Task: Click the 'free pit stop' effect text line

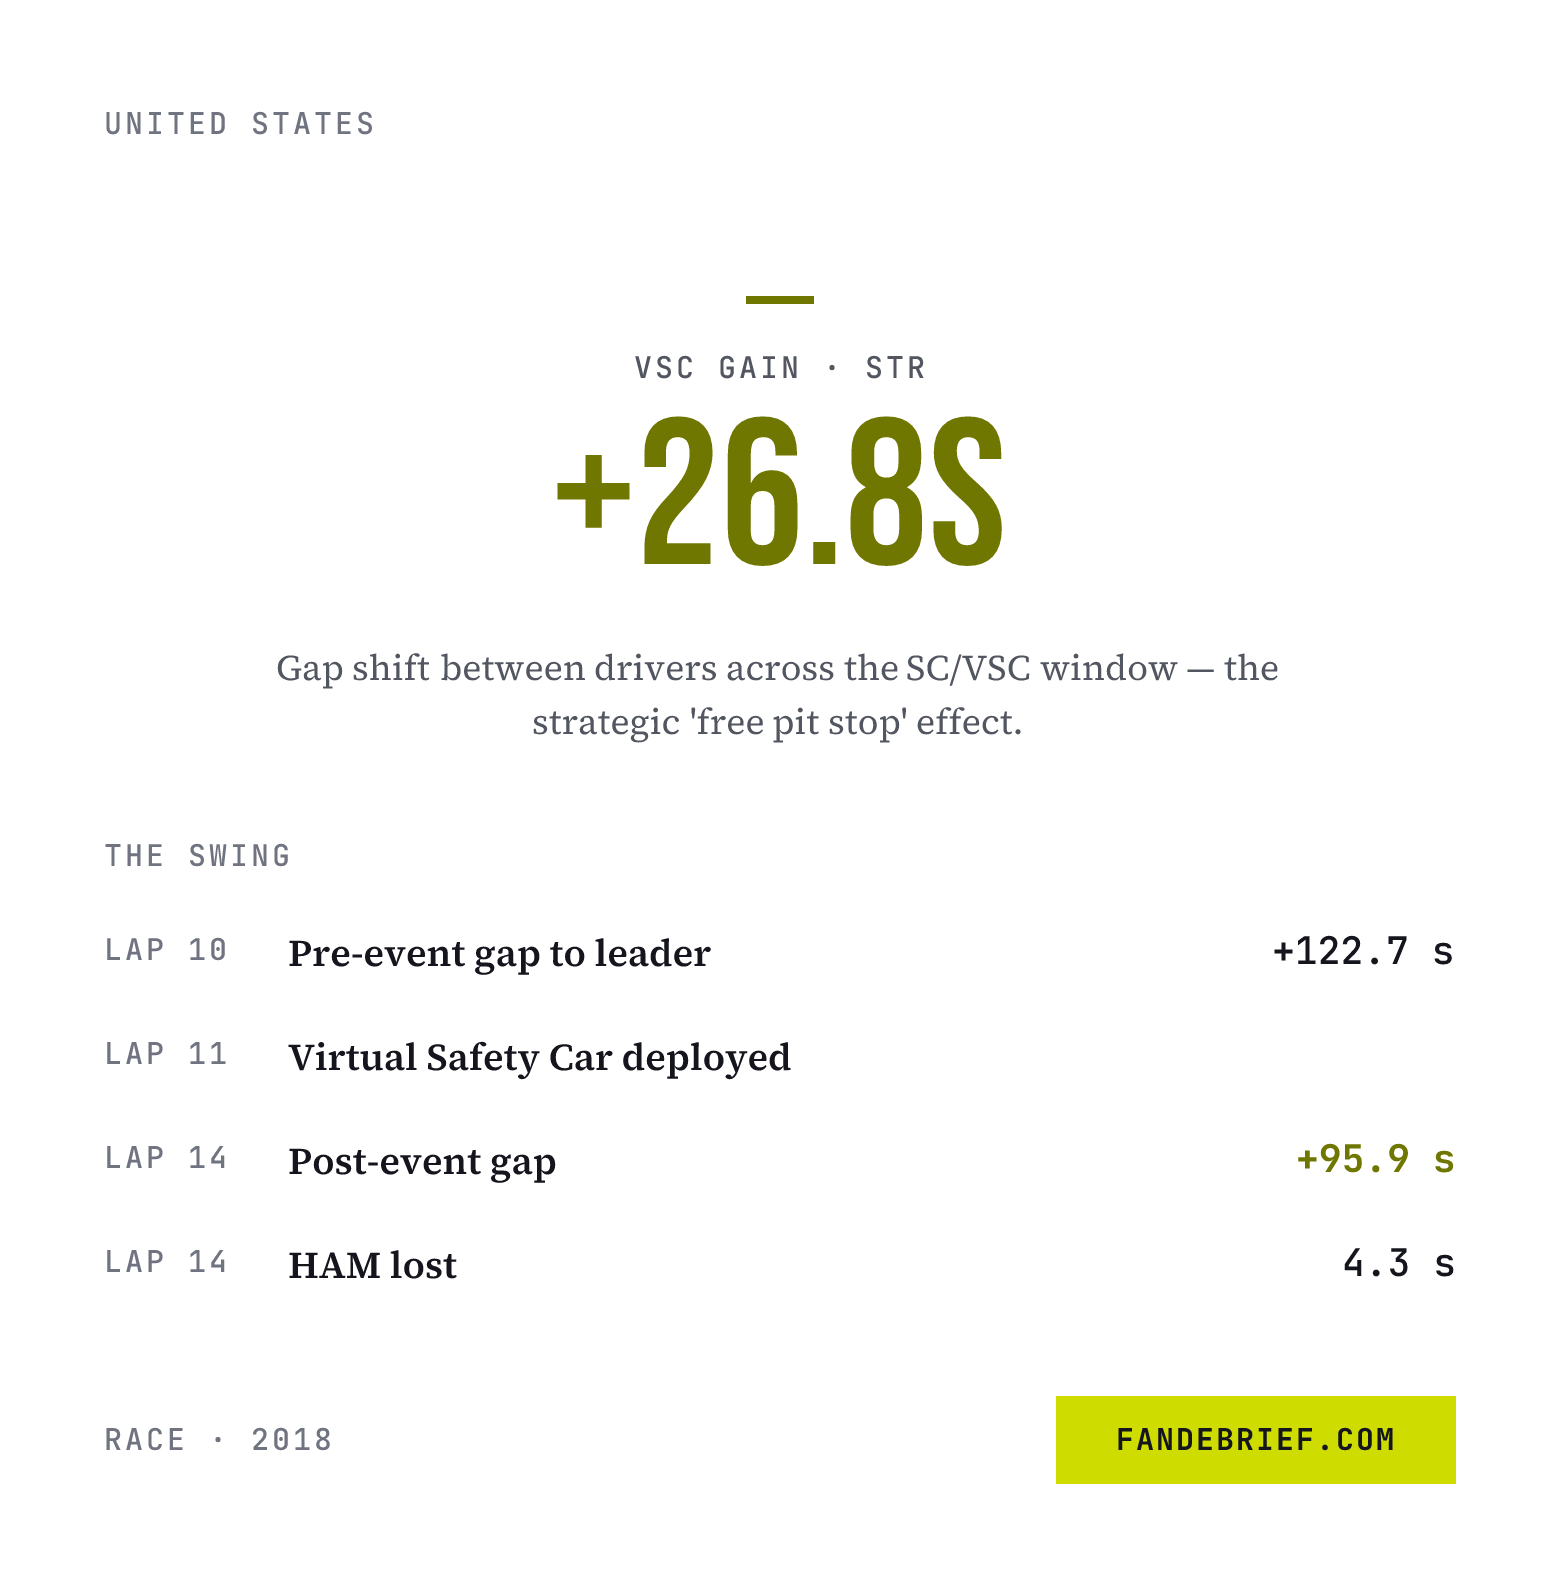Action: pyautogui.click(x=778, y=722)
